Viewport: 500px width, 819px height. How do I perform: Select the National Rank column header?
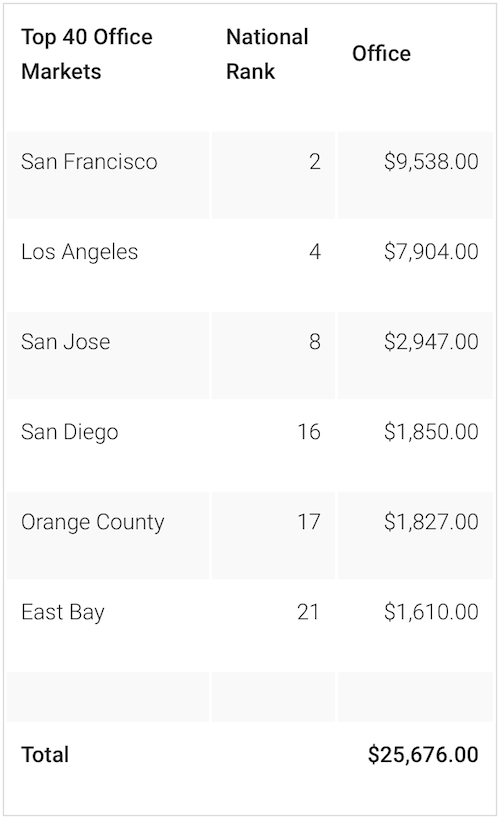[267, 54]
